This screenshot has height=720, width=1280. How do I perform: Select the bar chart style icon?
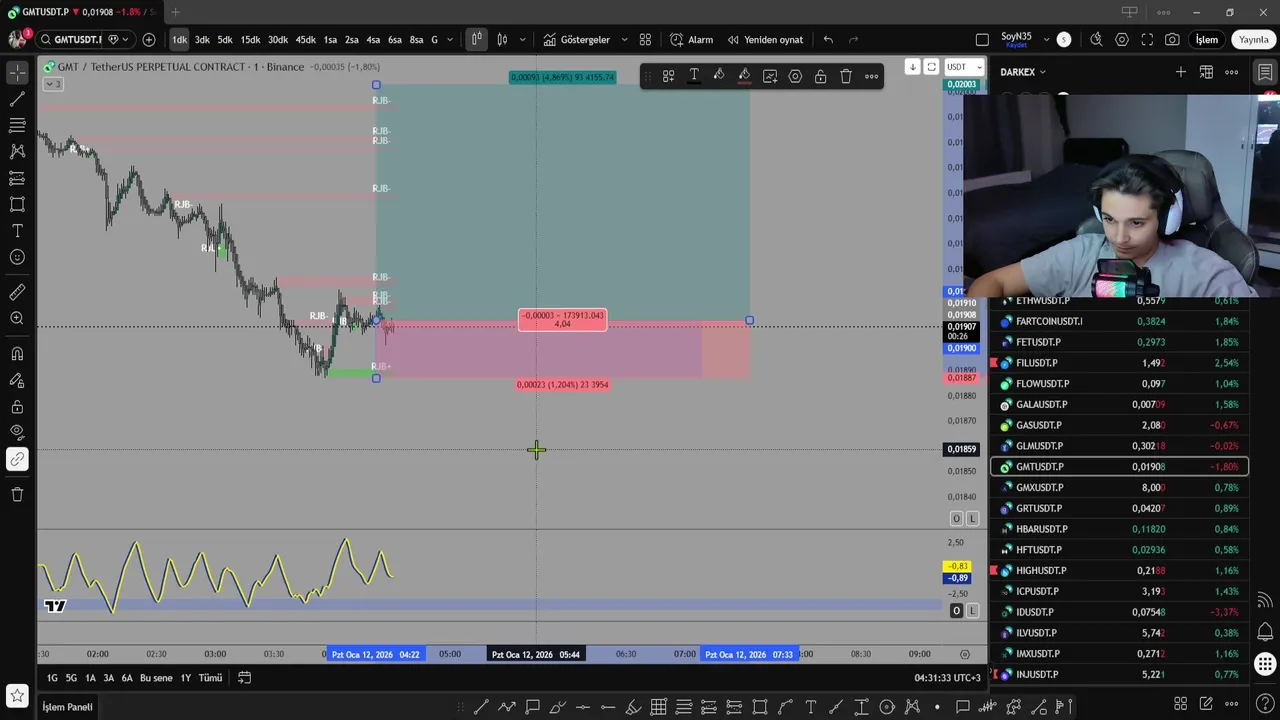477,40
